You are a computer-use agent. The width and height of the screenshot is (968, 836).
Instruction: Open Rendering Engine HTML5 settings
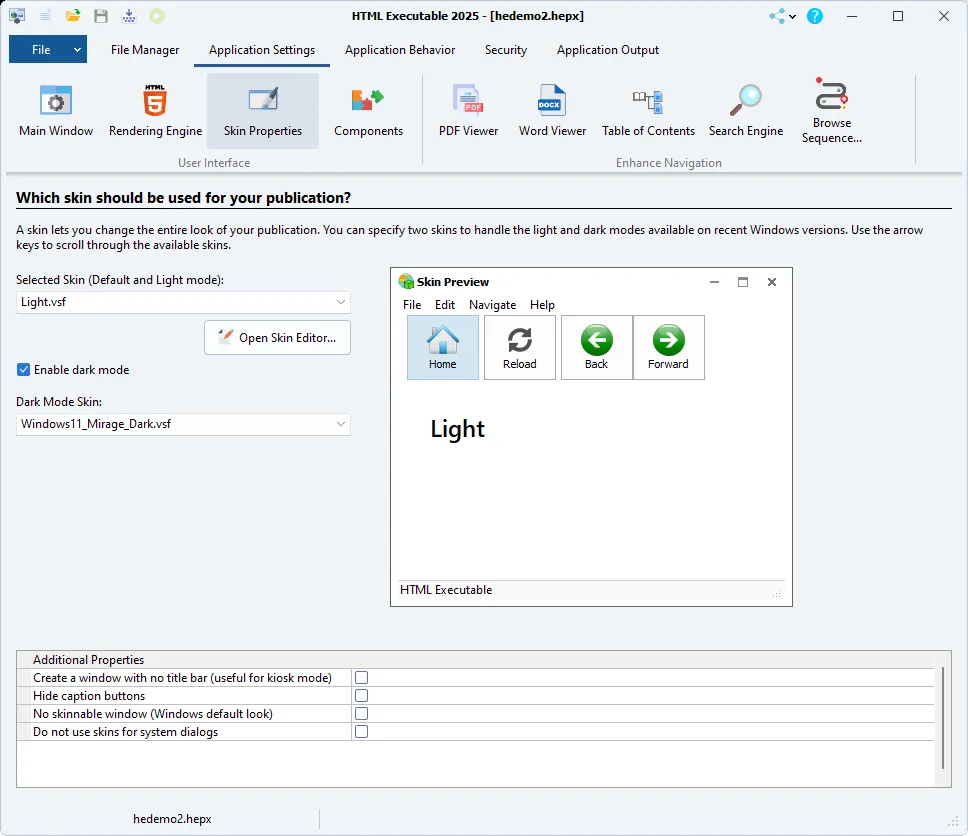tap(155, 111)
